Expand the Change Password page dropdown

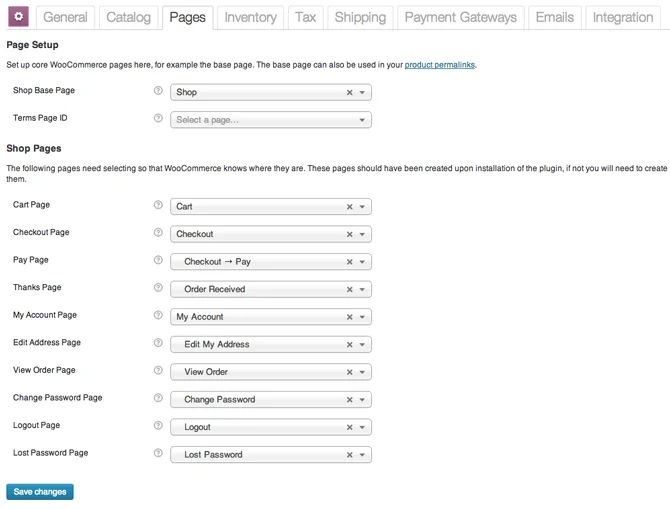point(362,400)
